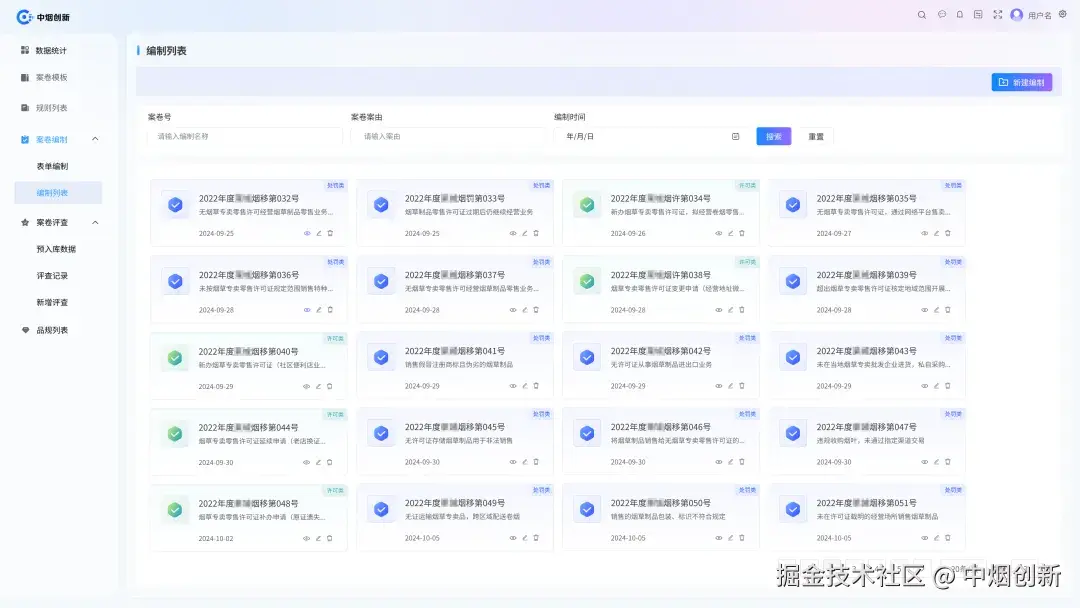The height and width of the screenshot is (608, 1080).
Task: Open notifications via the bell icon
Action: pos(959,15)
